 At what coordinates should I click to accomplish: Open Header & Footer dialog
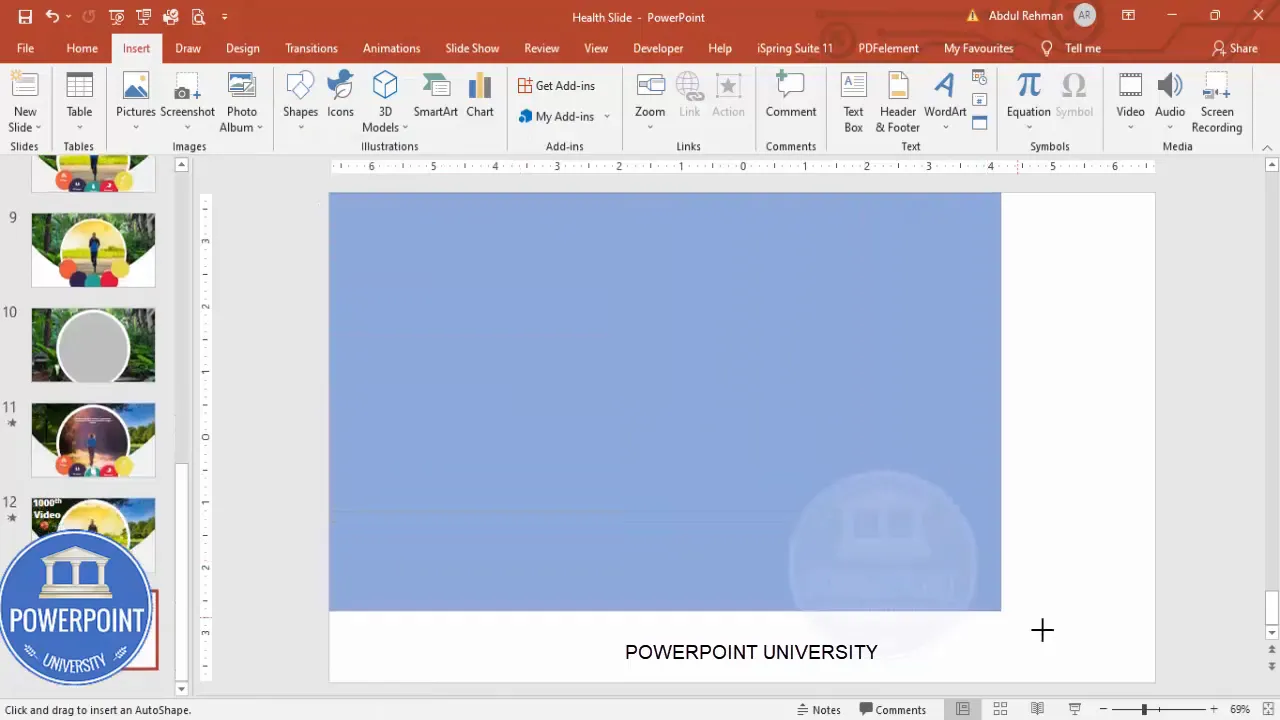coord(898,102)
